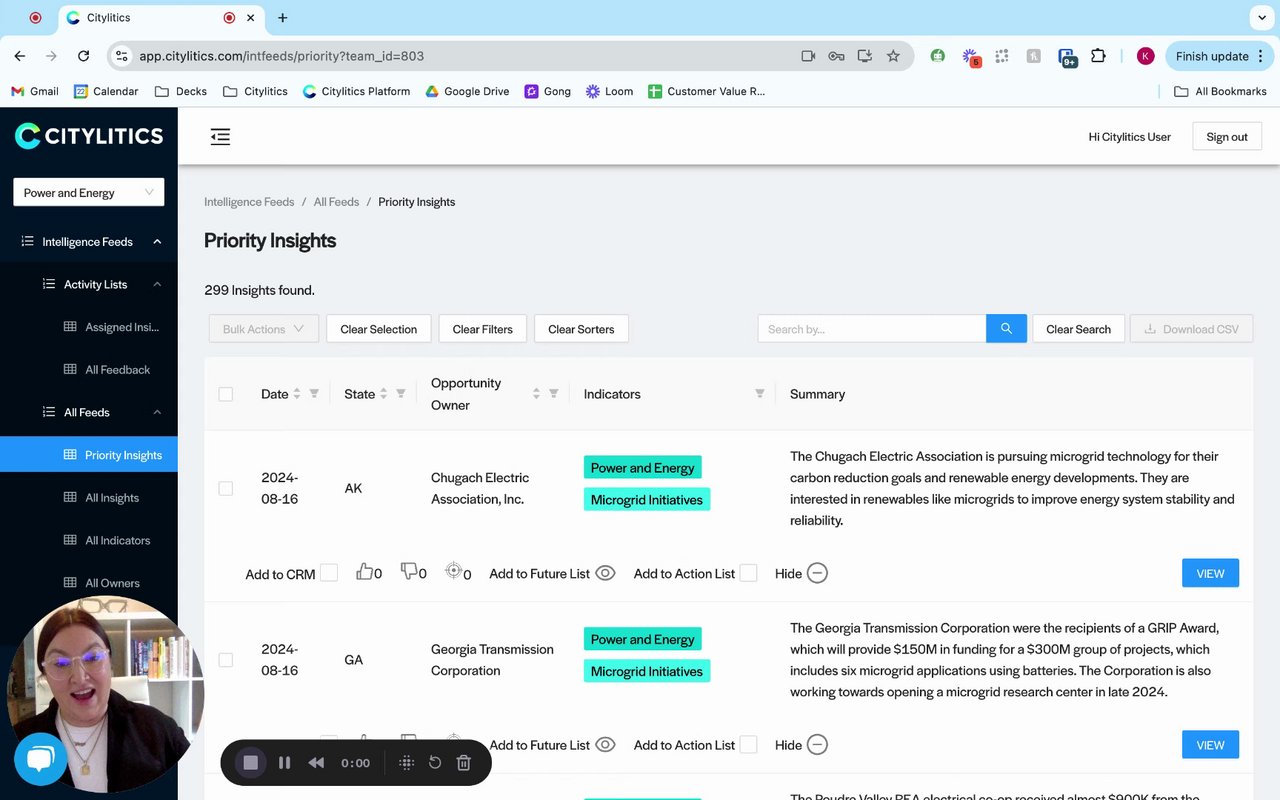Thumbs down the Chugach Electric insight
1280x800 pixels.
pyautogui.click(x=409, y=572)
